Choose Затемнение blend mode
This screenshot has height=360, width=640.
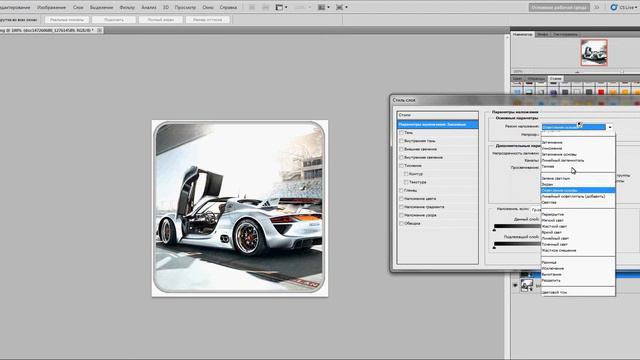578,142
